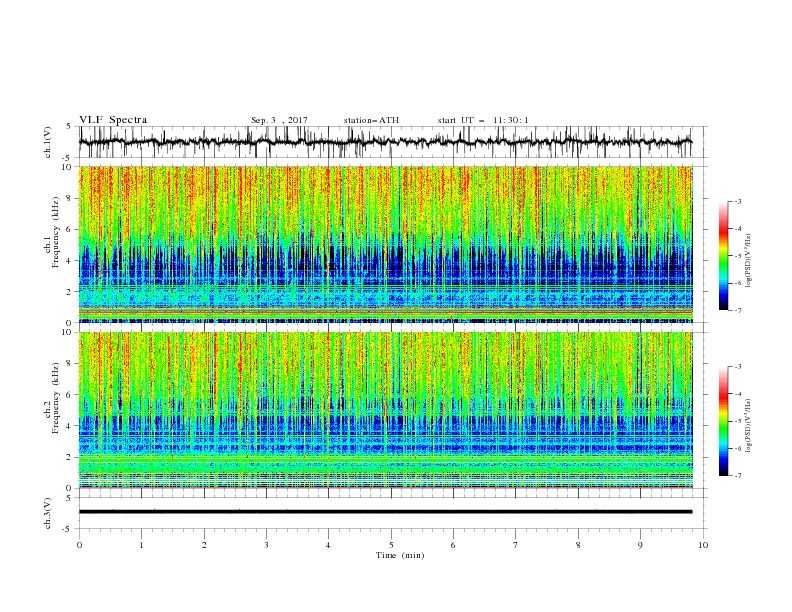This screenshot has width=792, height=612.
Task: Click the time axis tick label '4'
Action: [329, 545]
